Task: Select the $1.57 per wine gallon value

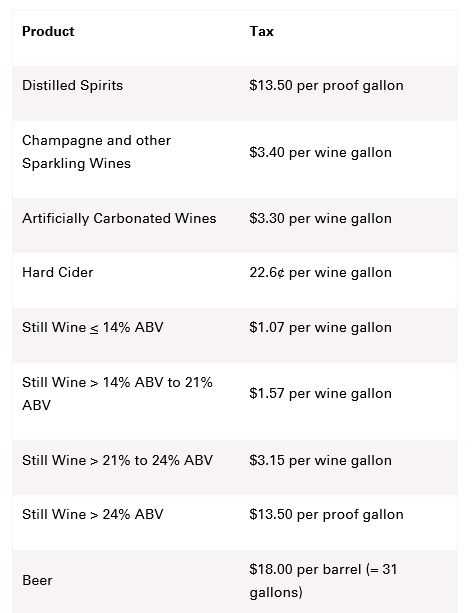Action: (x=320, y=393)
